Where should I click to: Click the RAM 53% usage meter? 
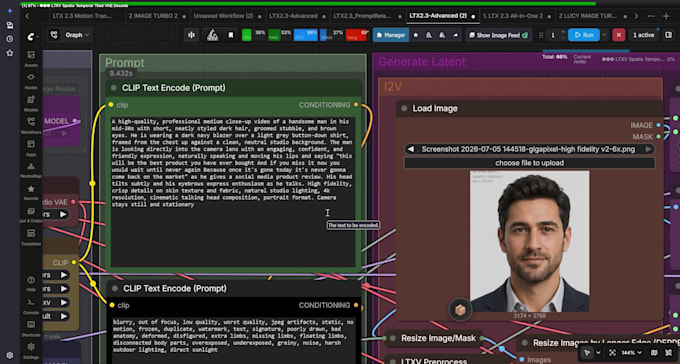279,35
